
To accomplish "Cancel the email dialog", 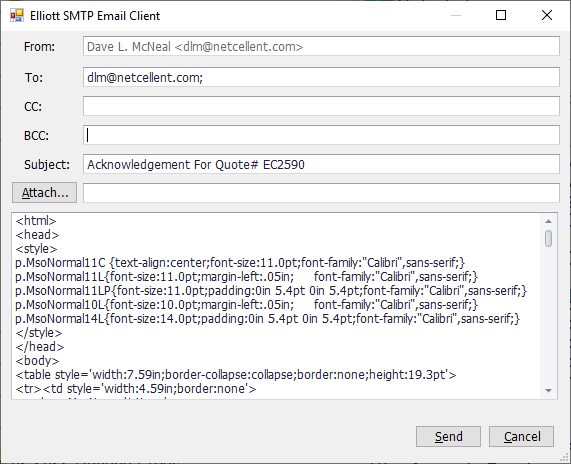I will coord(521,436).
